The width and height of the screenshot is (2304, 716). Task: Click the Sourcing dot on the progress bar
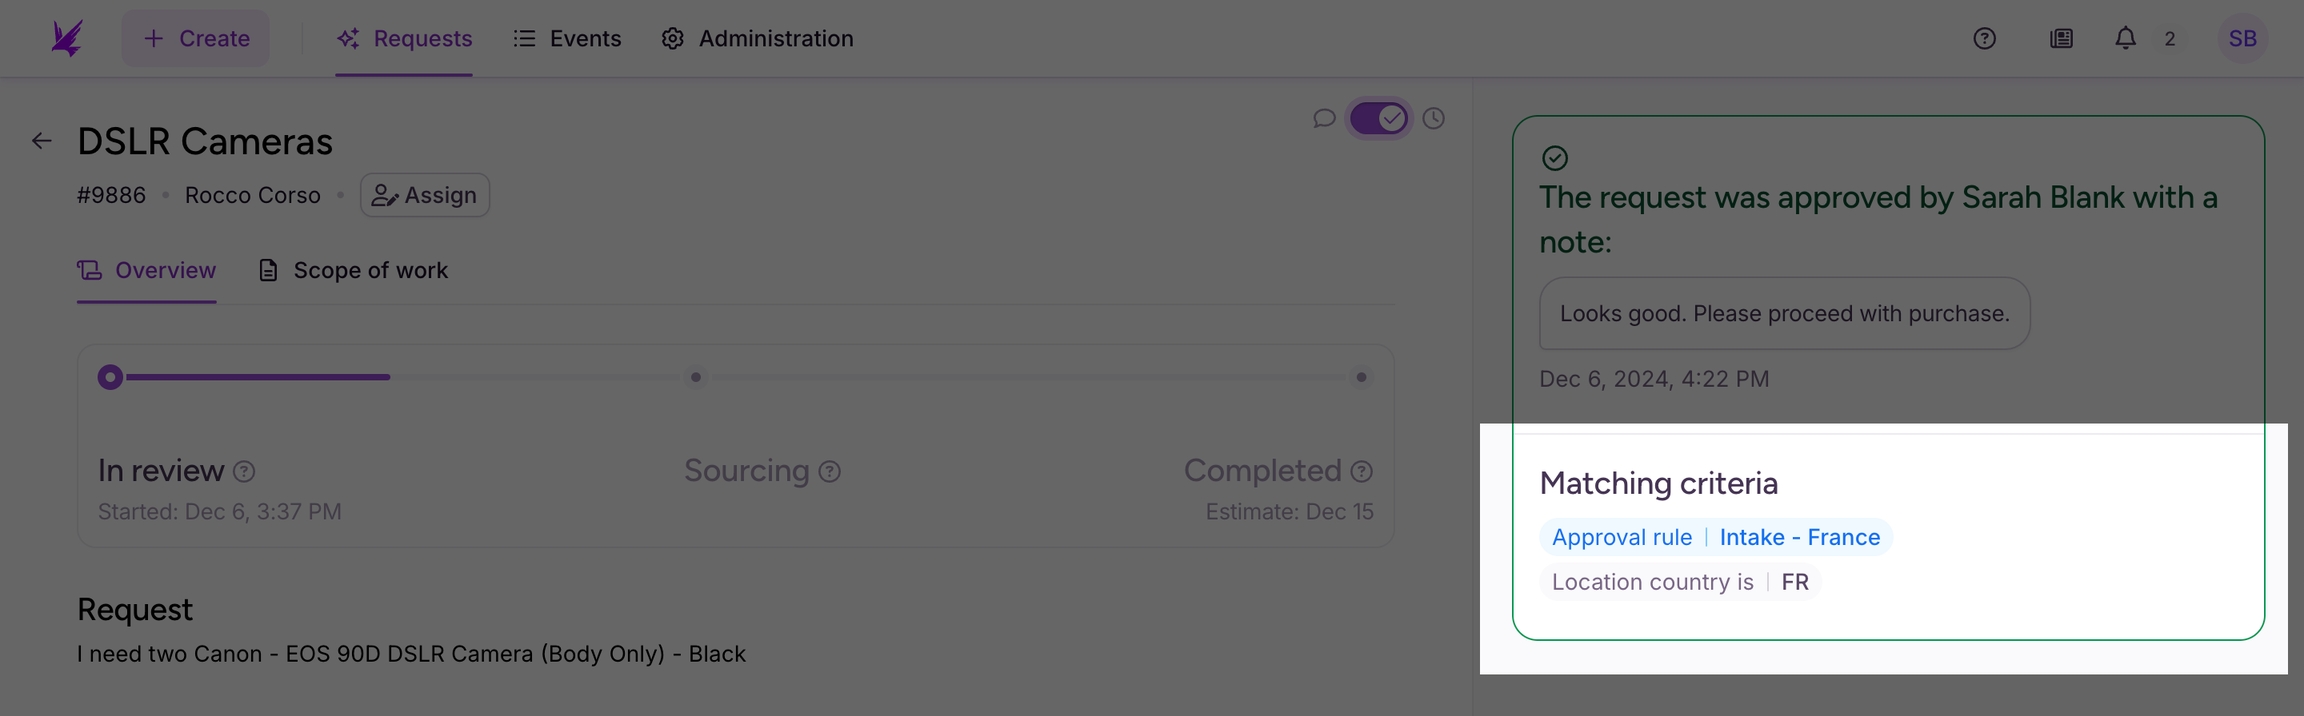point(696,377)
